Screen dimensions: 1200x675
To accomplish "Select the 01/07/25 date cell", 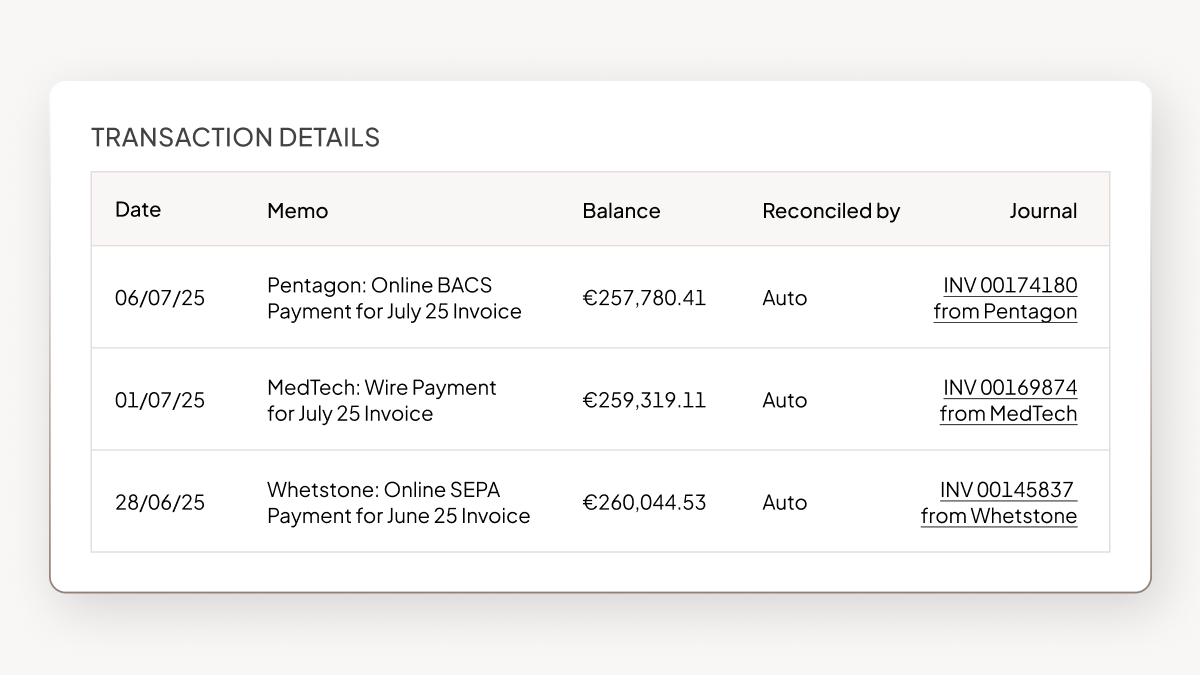I will pos(160,400).
